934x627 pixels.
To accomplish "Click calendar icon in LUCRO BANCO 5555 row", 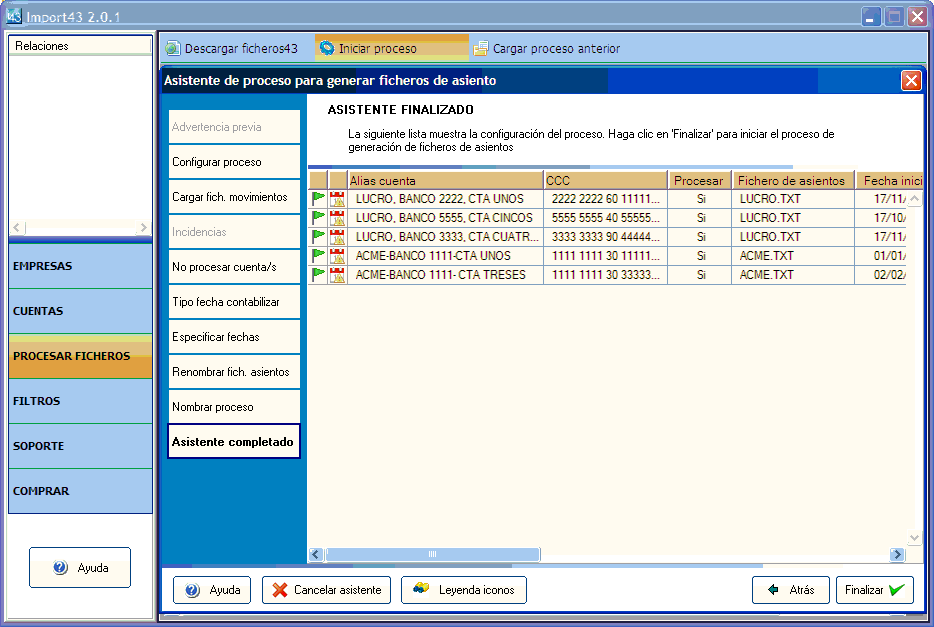I will tap(337, 218).
